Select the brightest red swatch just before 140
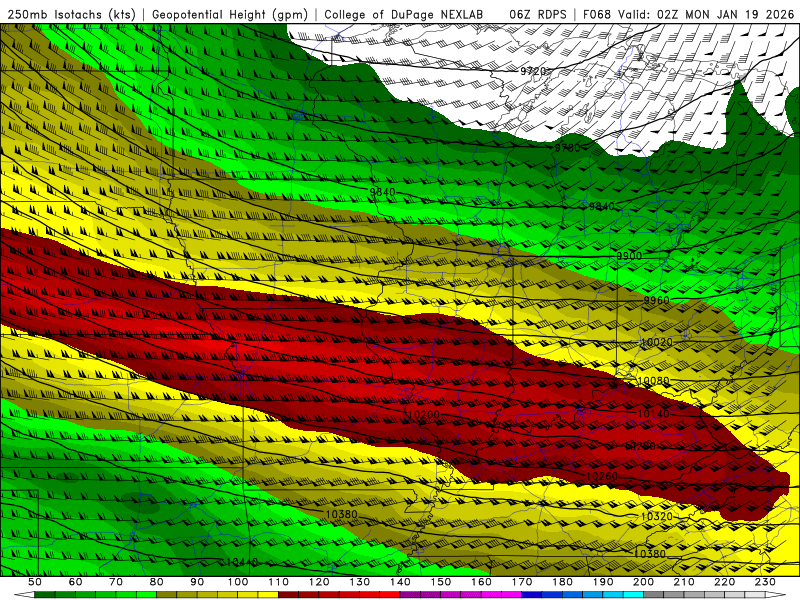This screenshot has width=800, height=600. coord(390,595)
